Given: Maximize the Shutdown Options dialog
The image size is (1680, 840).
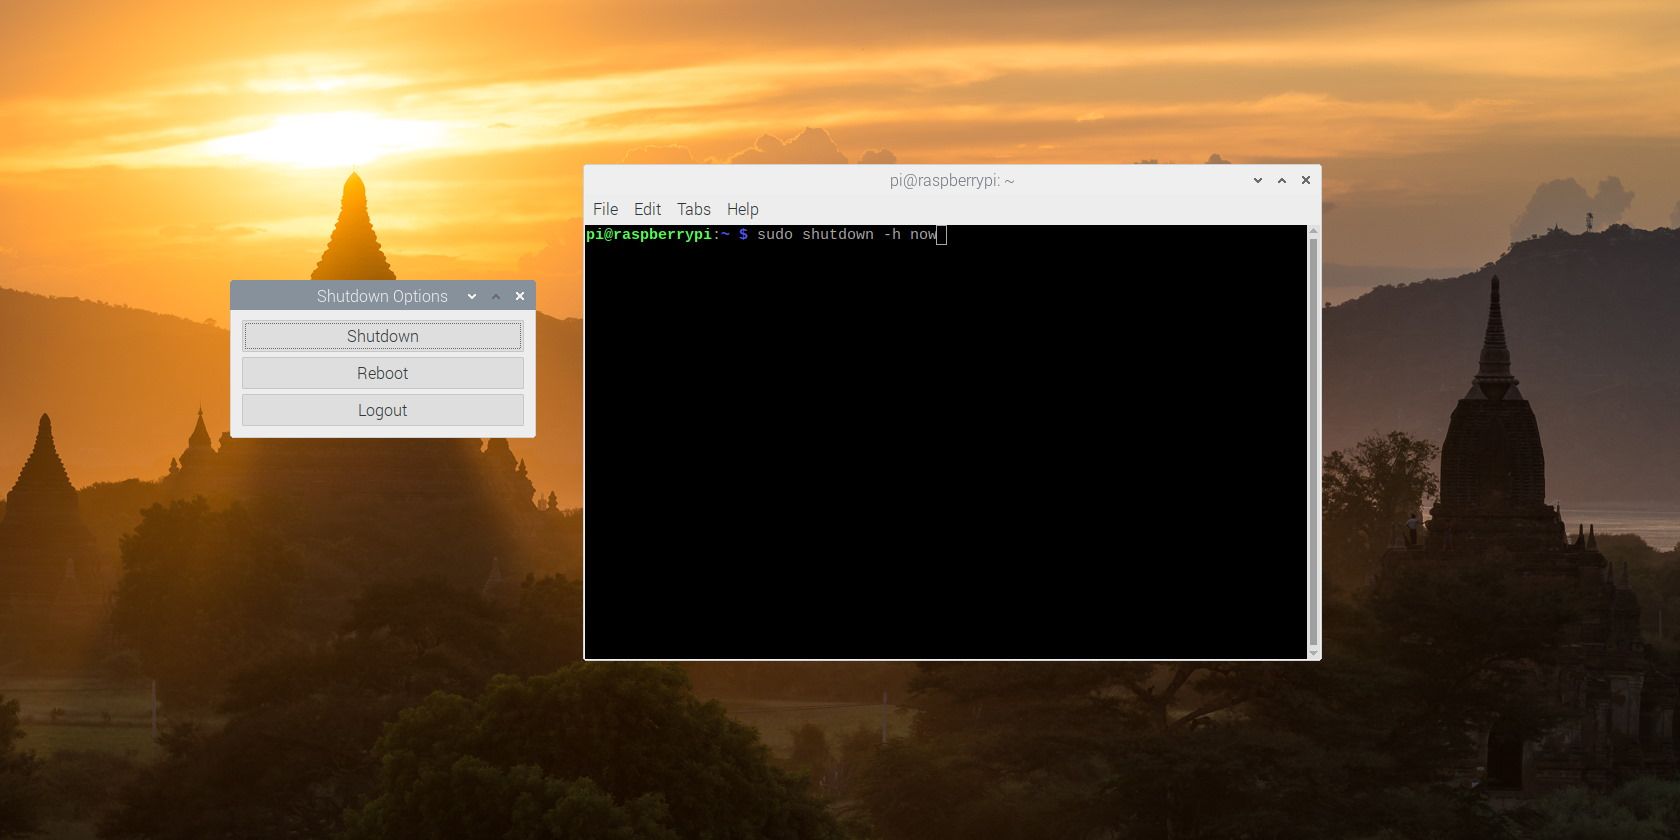Looking at the screenshot, I should (x=496, y=296).
